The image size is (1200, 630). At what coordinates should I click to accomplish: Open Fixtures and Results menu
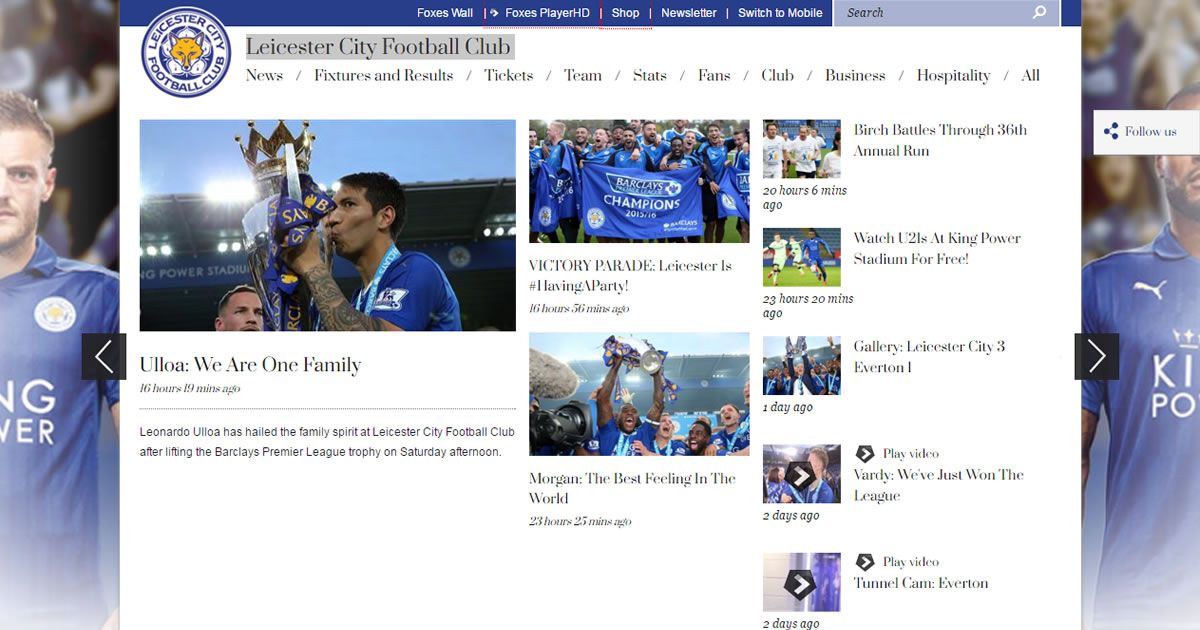coord(383,75)
